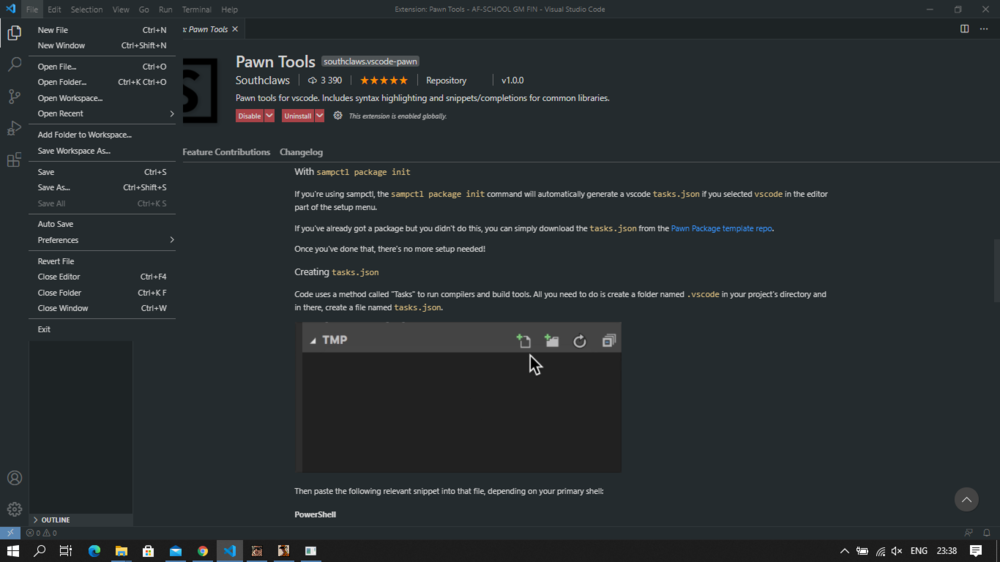Open the editor More Actions ellipsis

click(984, 29)
